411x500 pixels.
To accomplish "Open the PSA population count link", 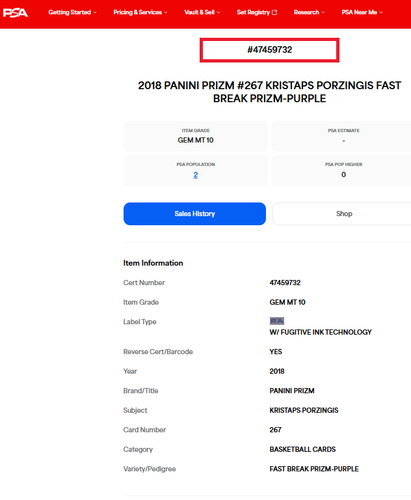I will tap(196, 175).
